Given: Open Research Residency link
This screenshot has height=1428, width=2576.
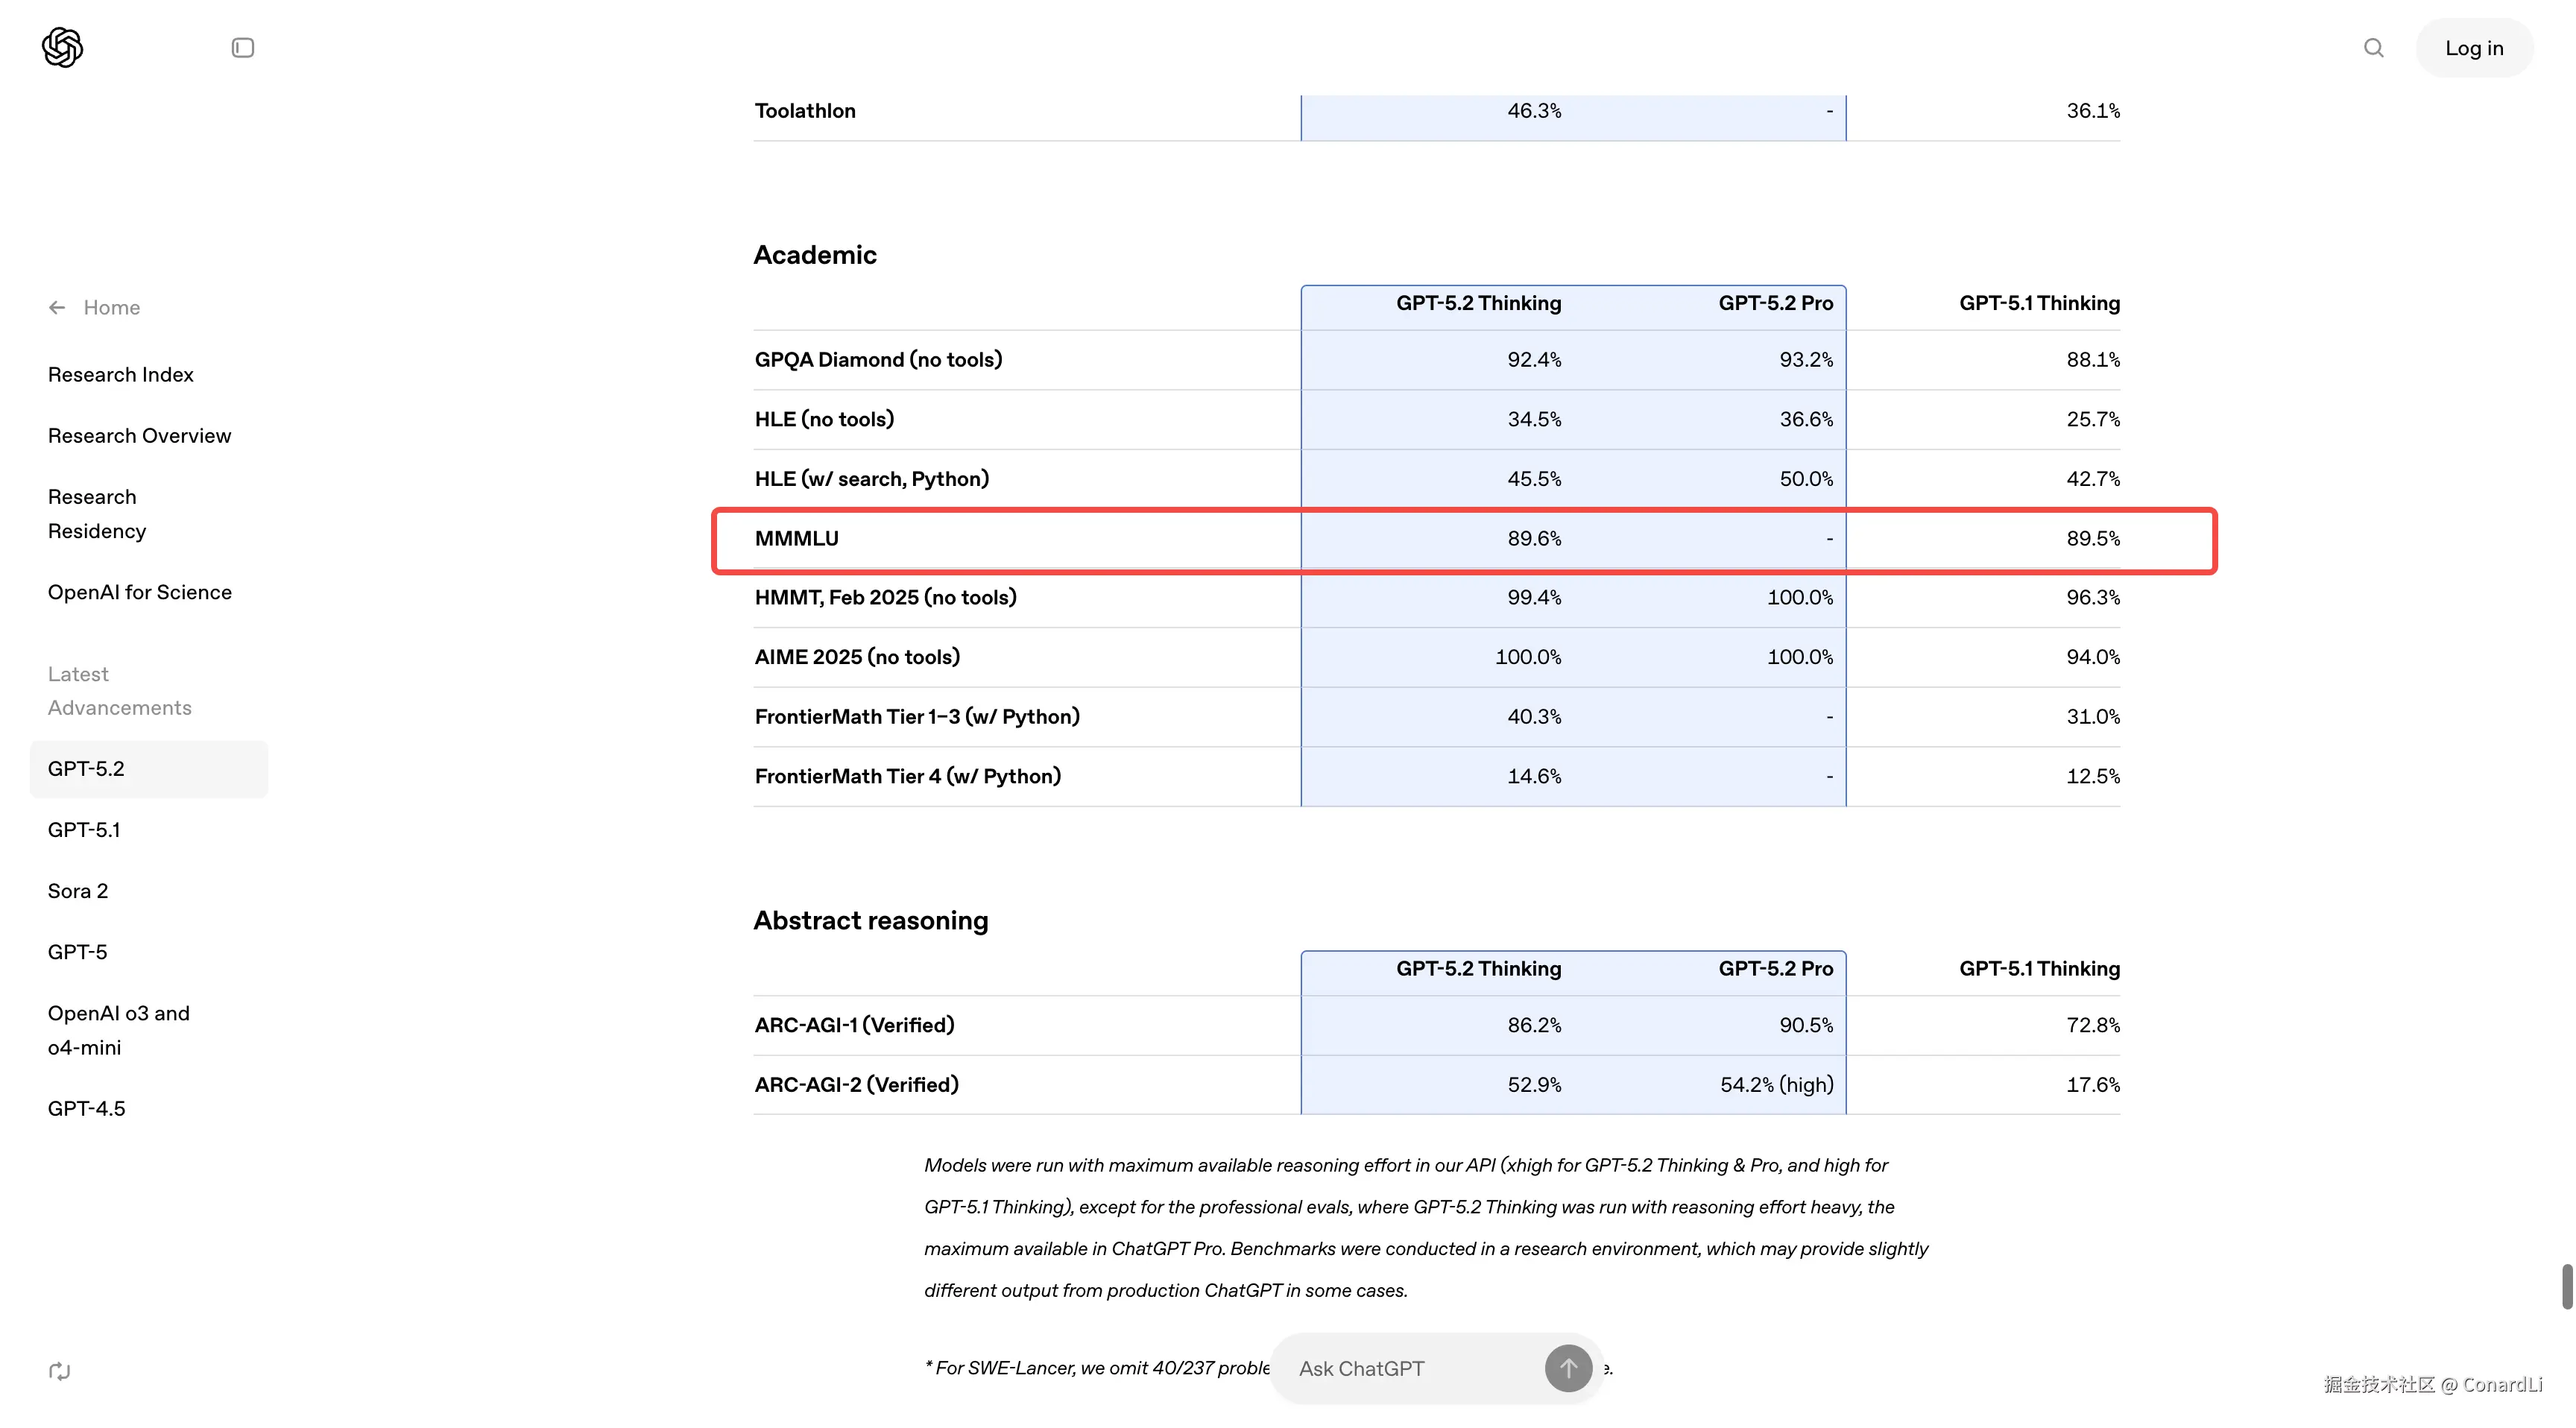Looking at the screenshot, I should 96,513.
